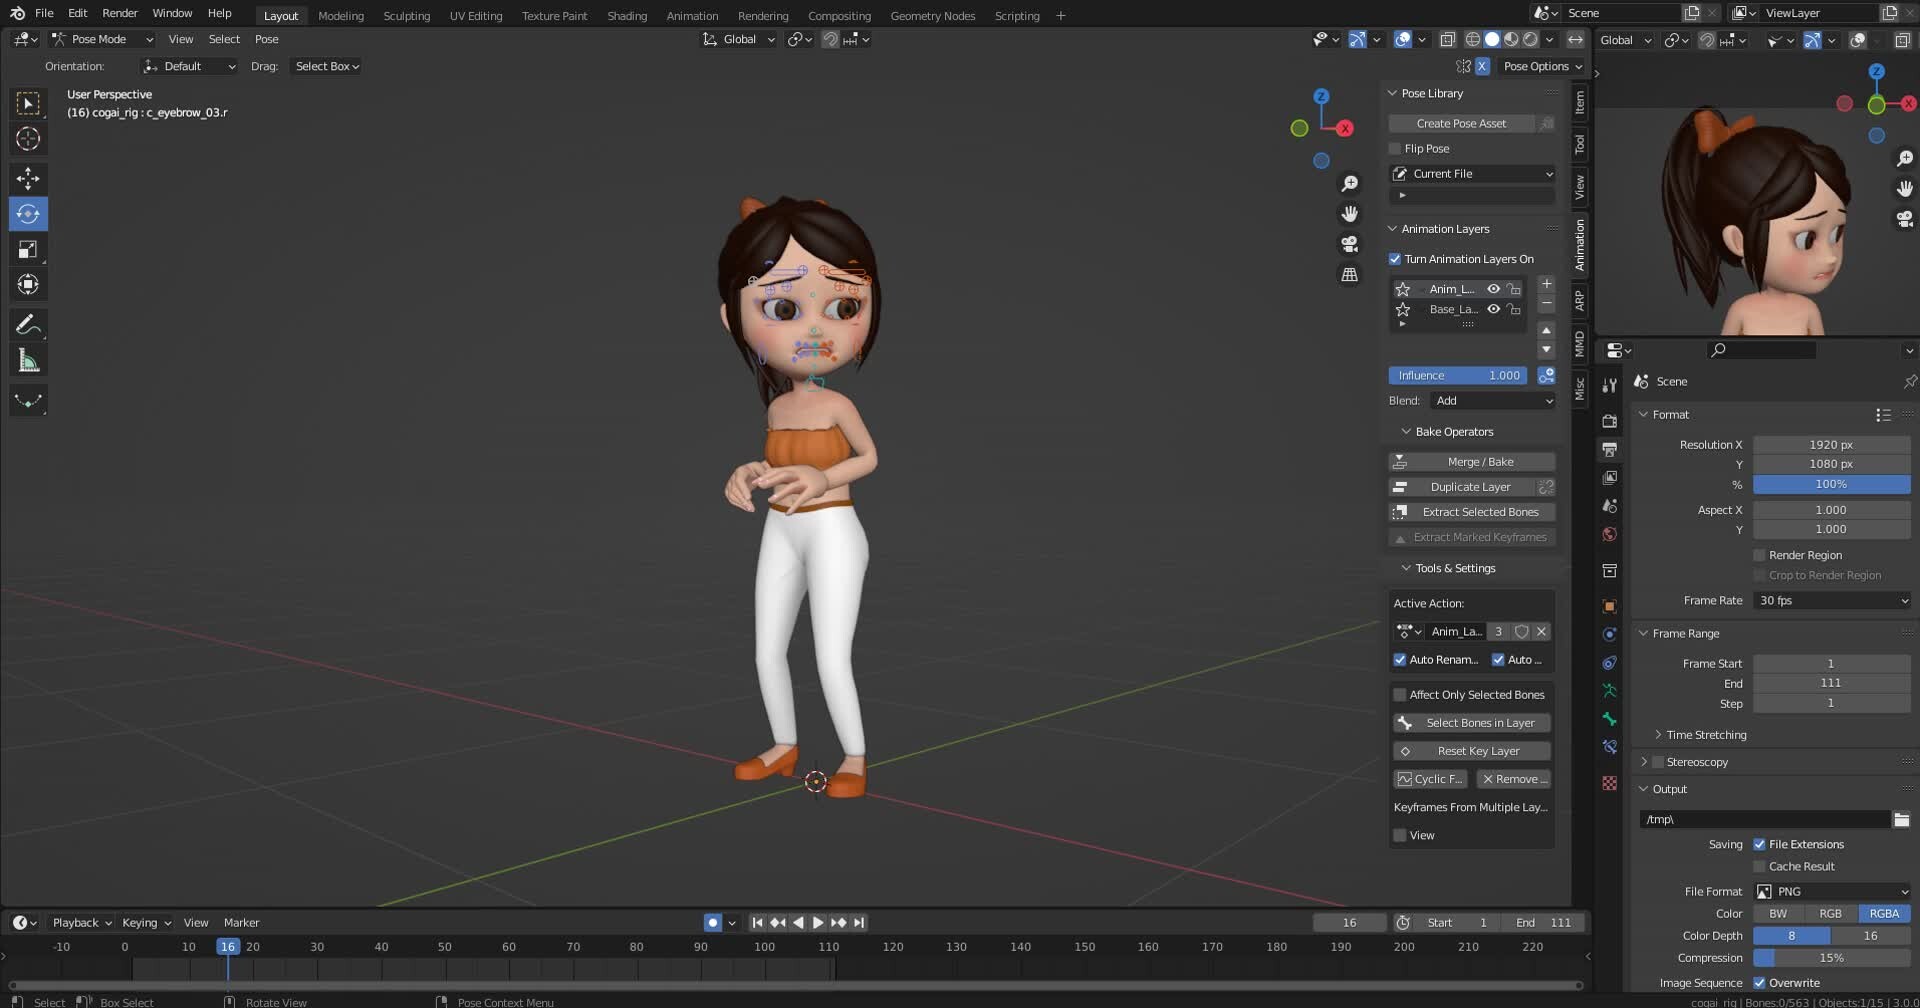Adjust the Influence slider
The image size is (1920, 1008).
click(x=1457, y=375)
